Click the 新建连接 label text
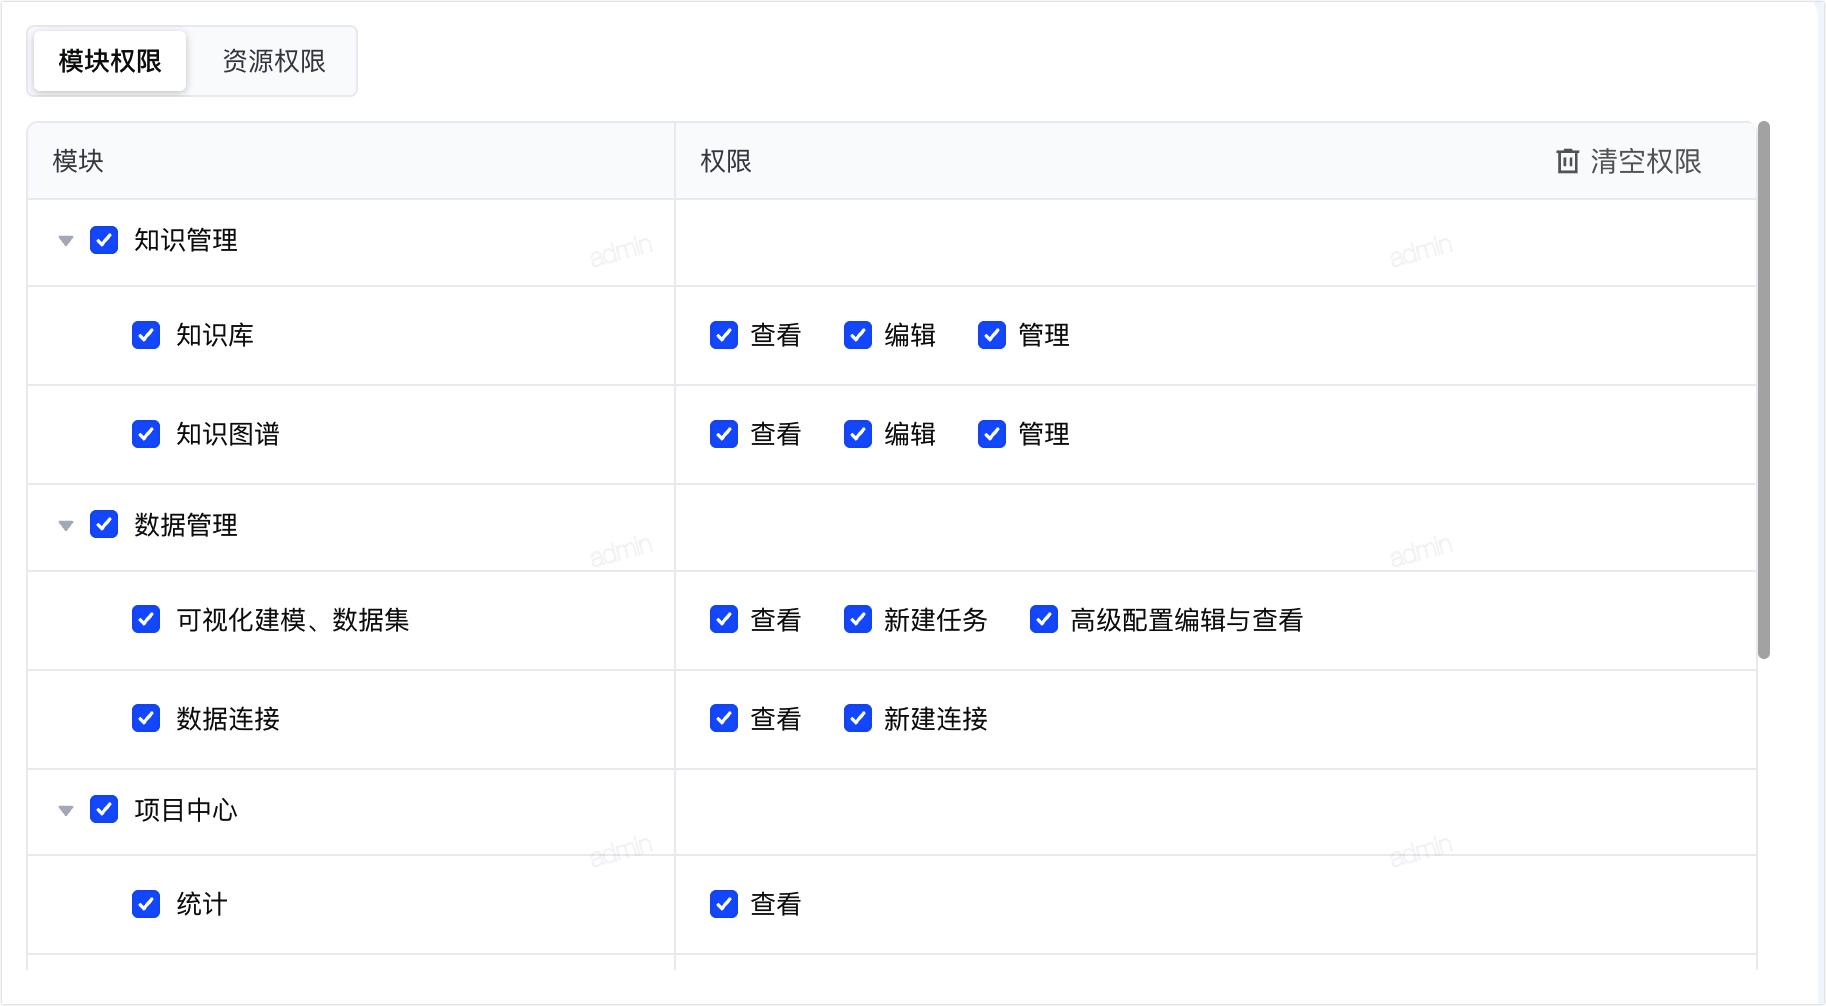The width and height of the screenshot is (1826, 1006). (x=936, y=719)
